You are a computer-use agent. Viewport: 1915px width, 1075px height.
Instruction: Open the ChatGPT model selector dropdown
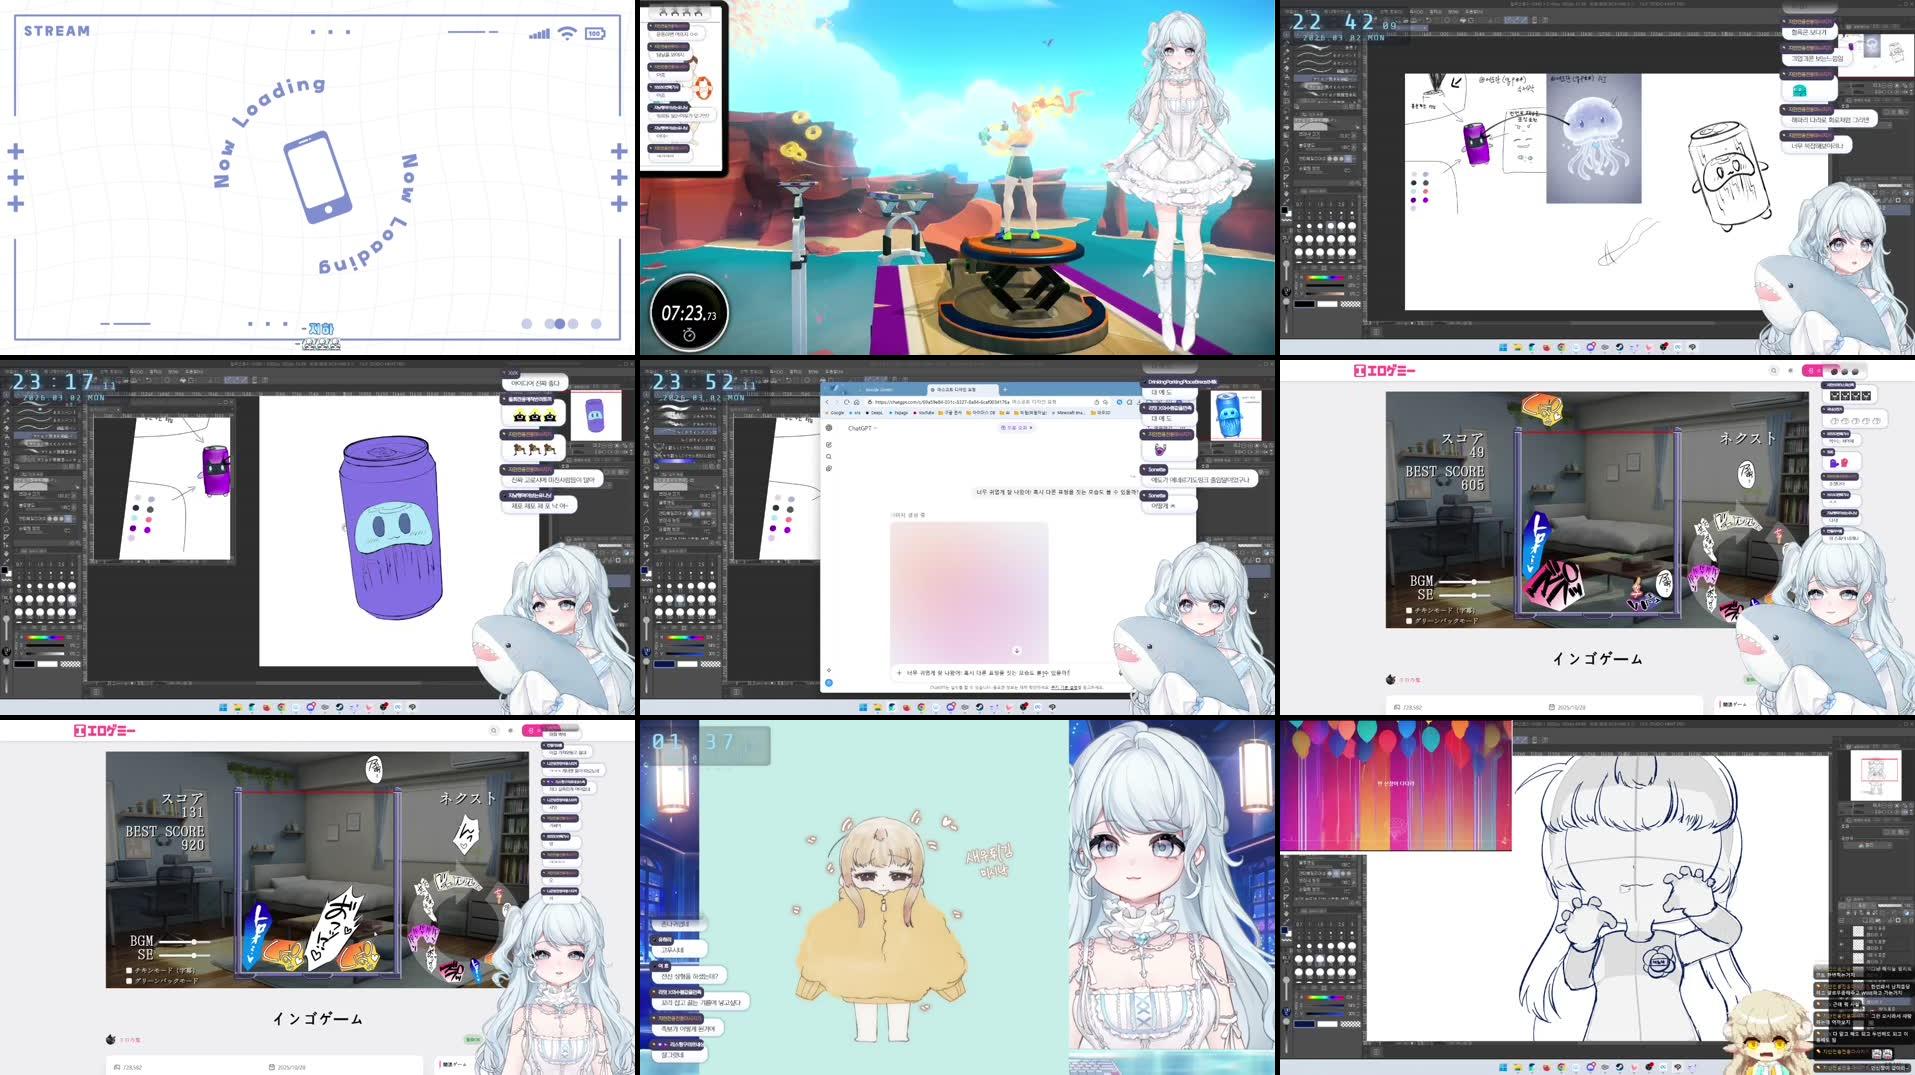tap(863, 429)
